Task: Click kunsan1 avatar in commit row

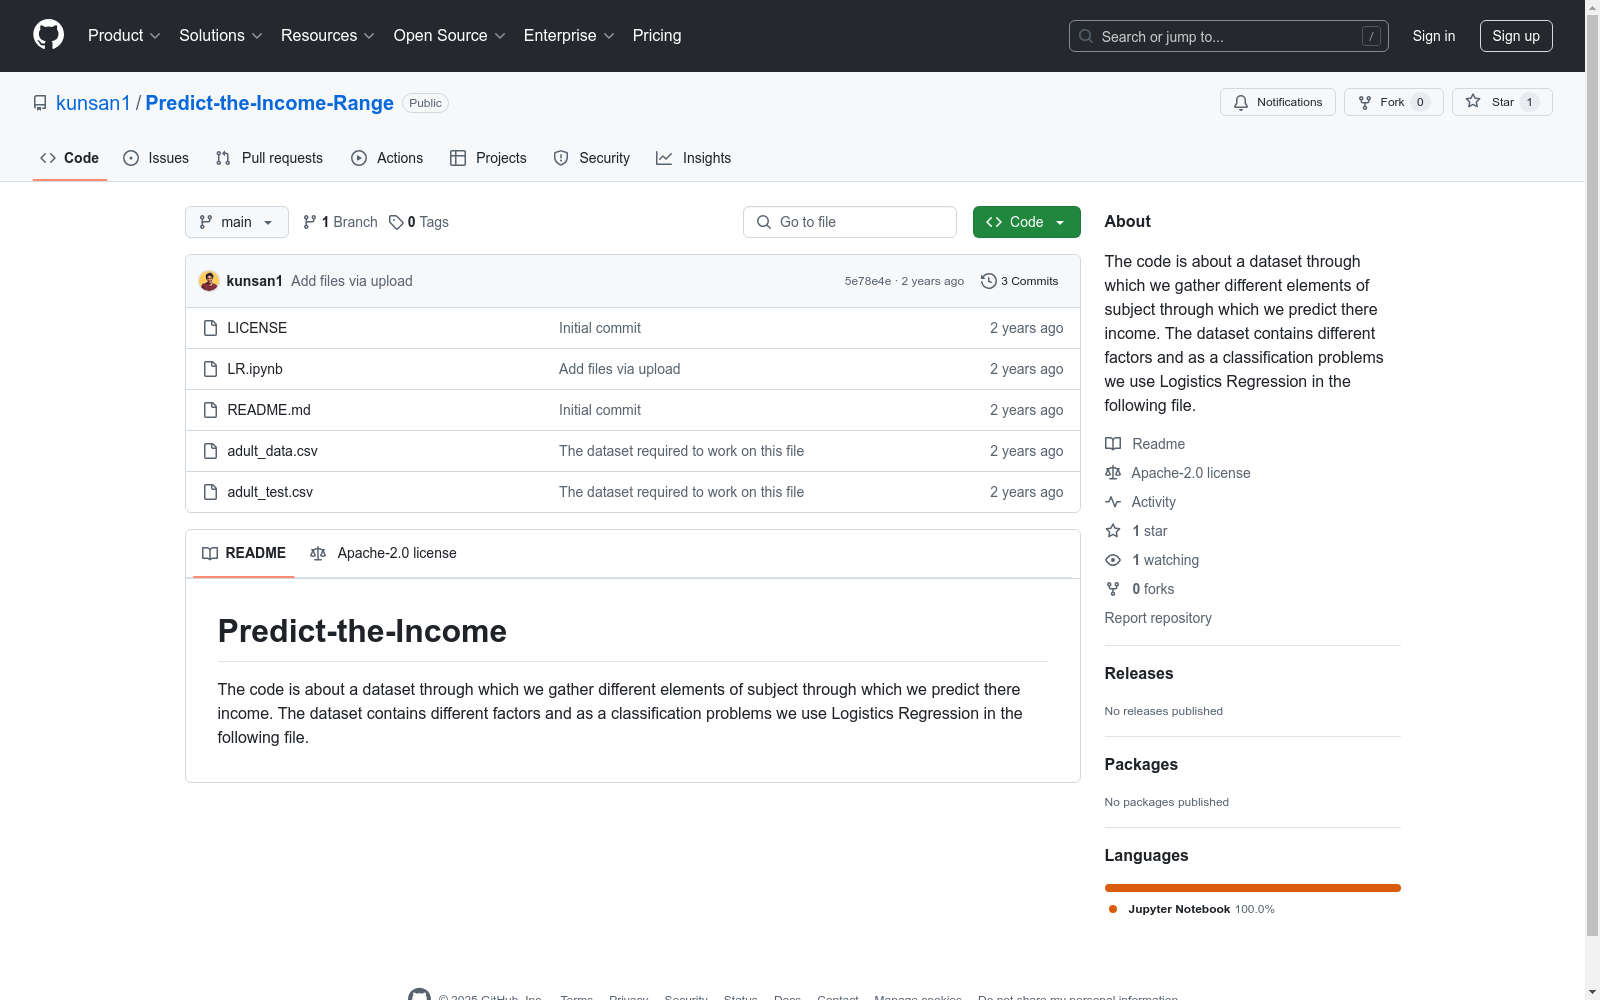Action: [209, 281]
